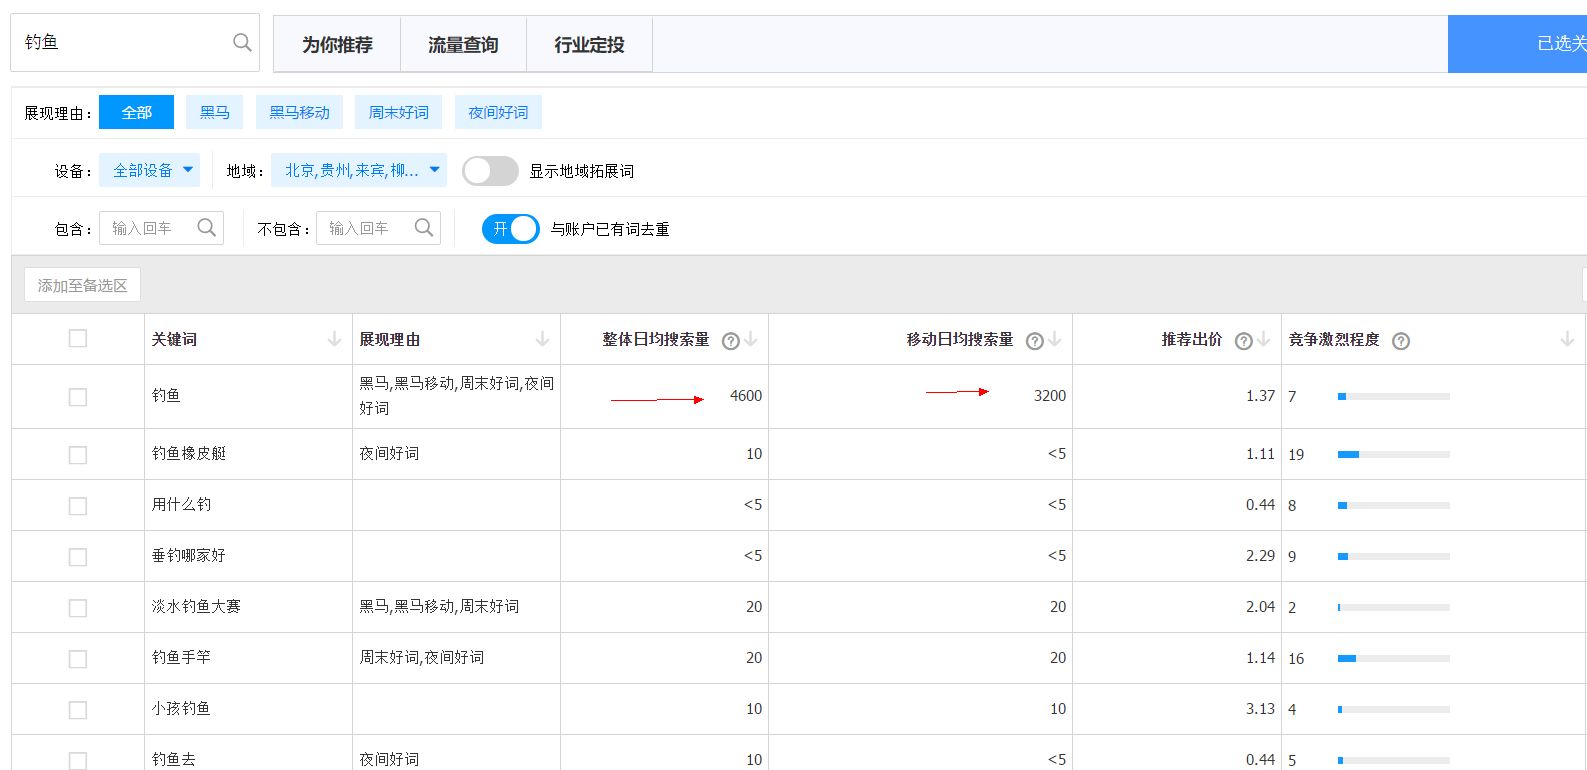This screenshot has height=770, width=1587.
Task: Sort by 推荐出价 column arrow
Action: coord(1264,340)
